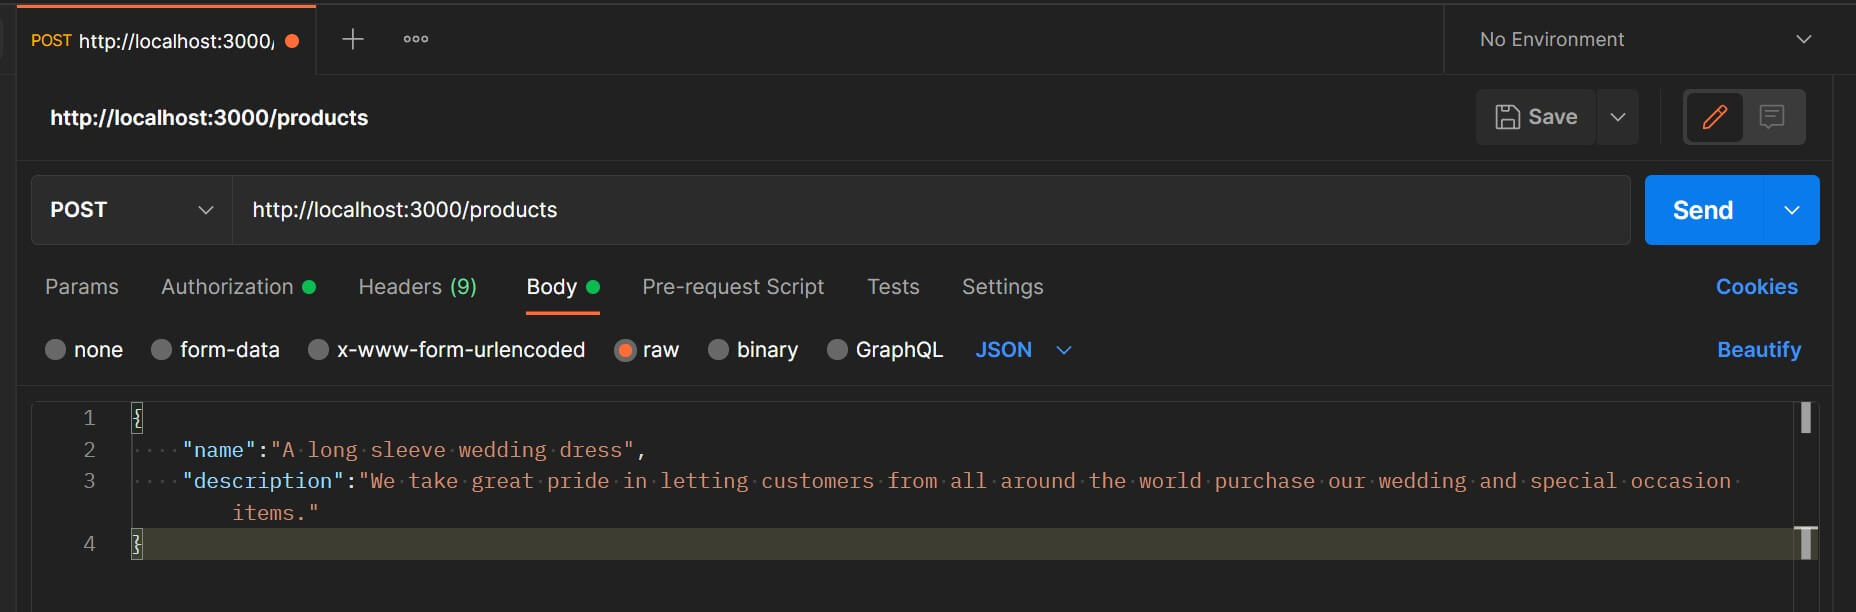The width and height of the screenshot is (1856, 612).
Task: Open the Cookies link
Action: pyautogui.click(x=1756, y=287)
